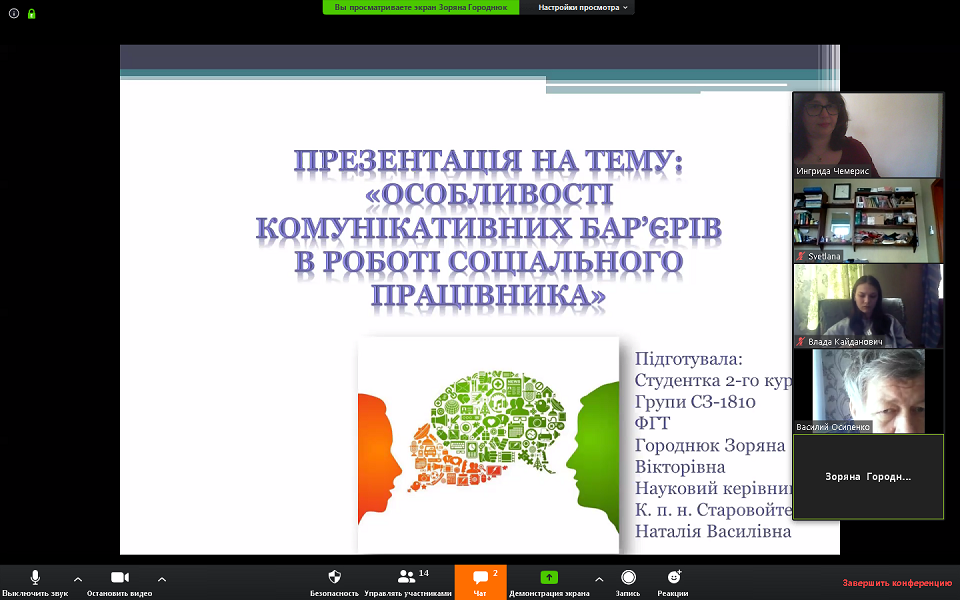Screen dimensions: 960x600
Task: Select Ингрида Чемерис video thumbnail
Action: [x=868, y=135]
